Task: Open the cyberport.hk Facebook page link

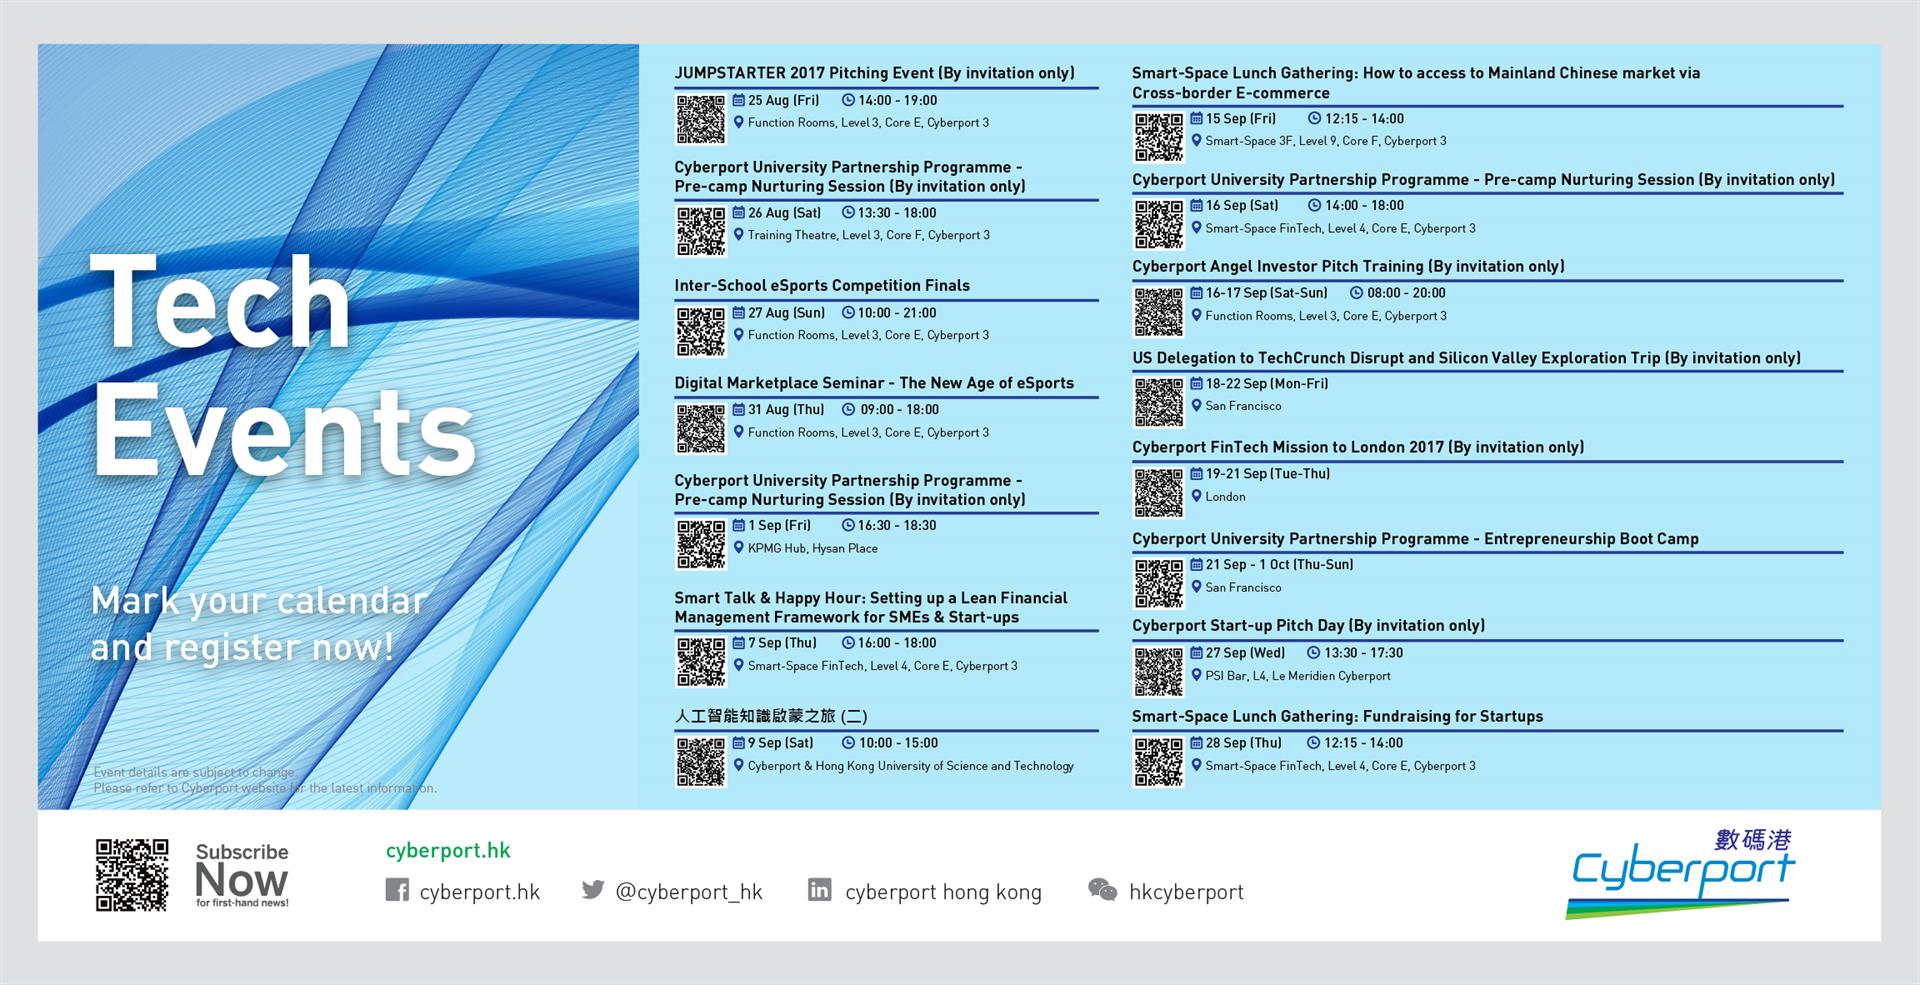Action: [480, 892]
